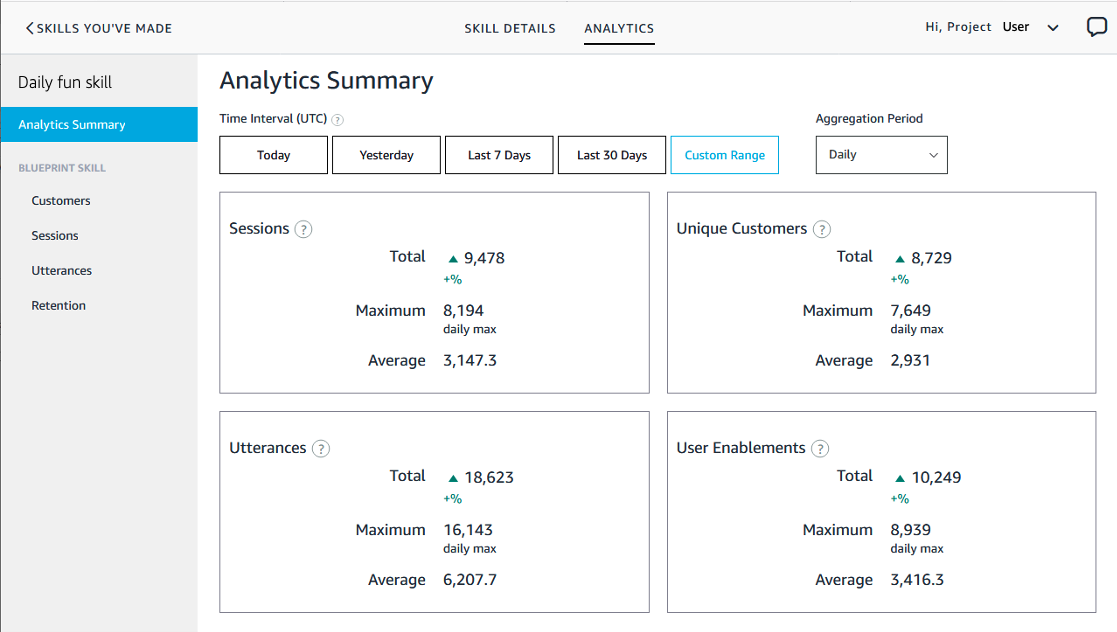Navigate to Customers in the sidebar
1117x632 pixels.
pyautogui.click(x=60, y=200)
